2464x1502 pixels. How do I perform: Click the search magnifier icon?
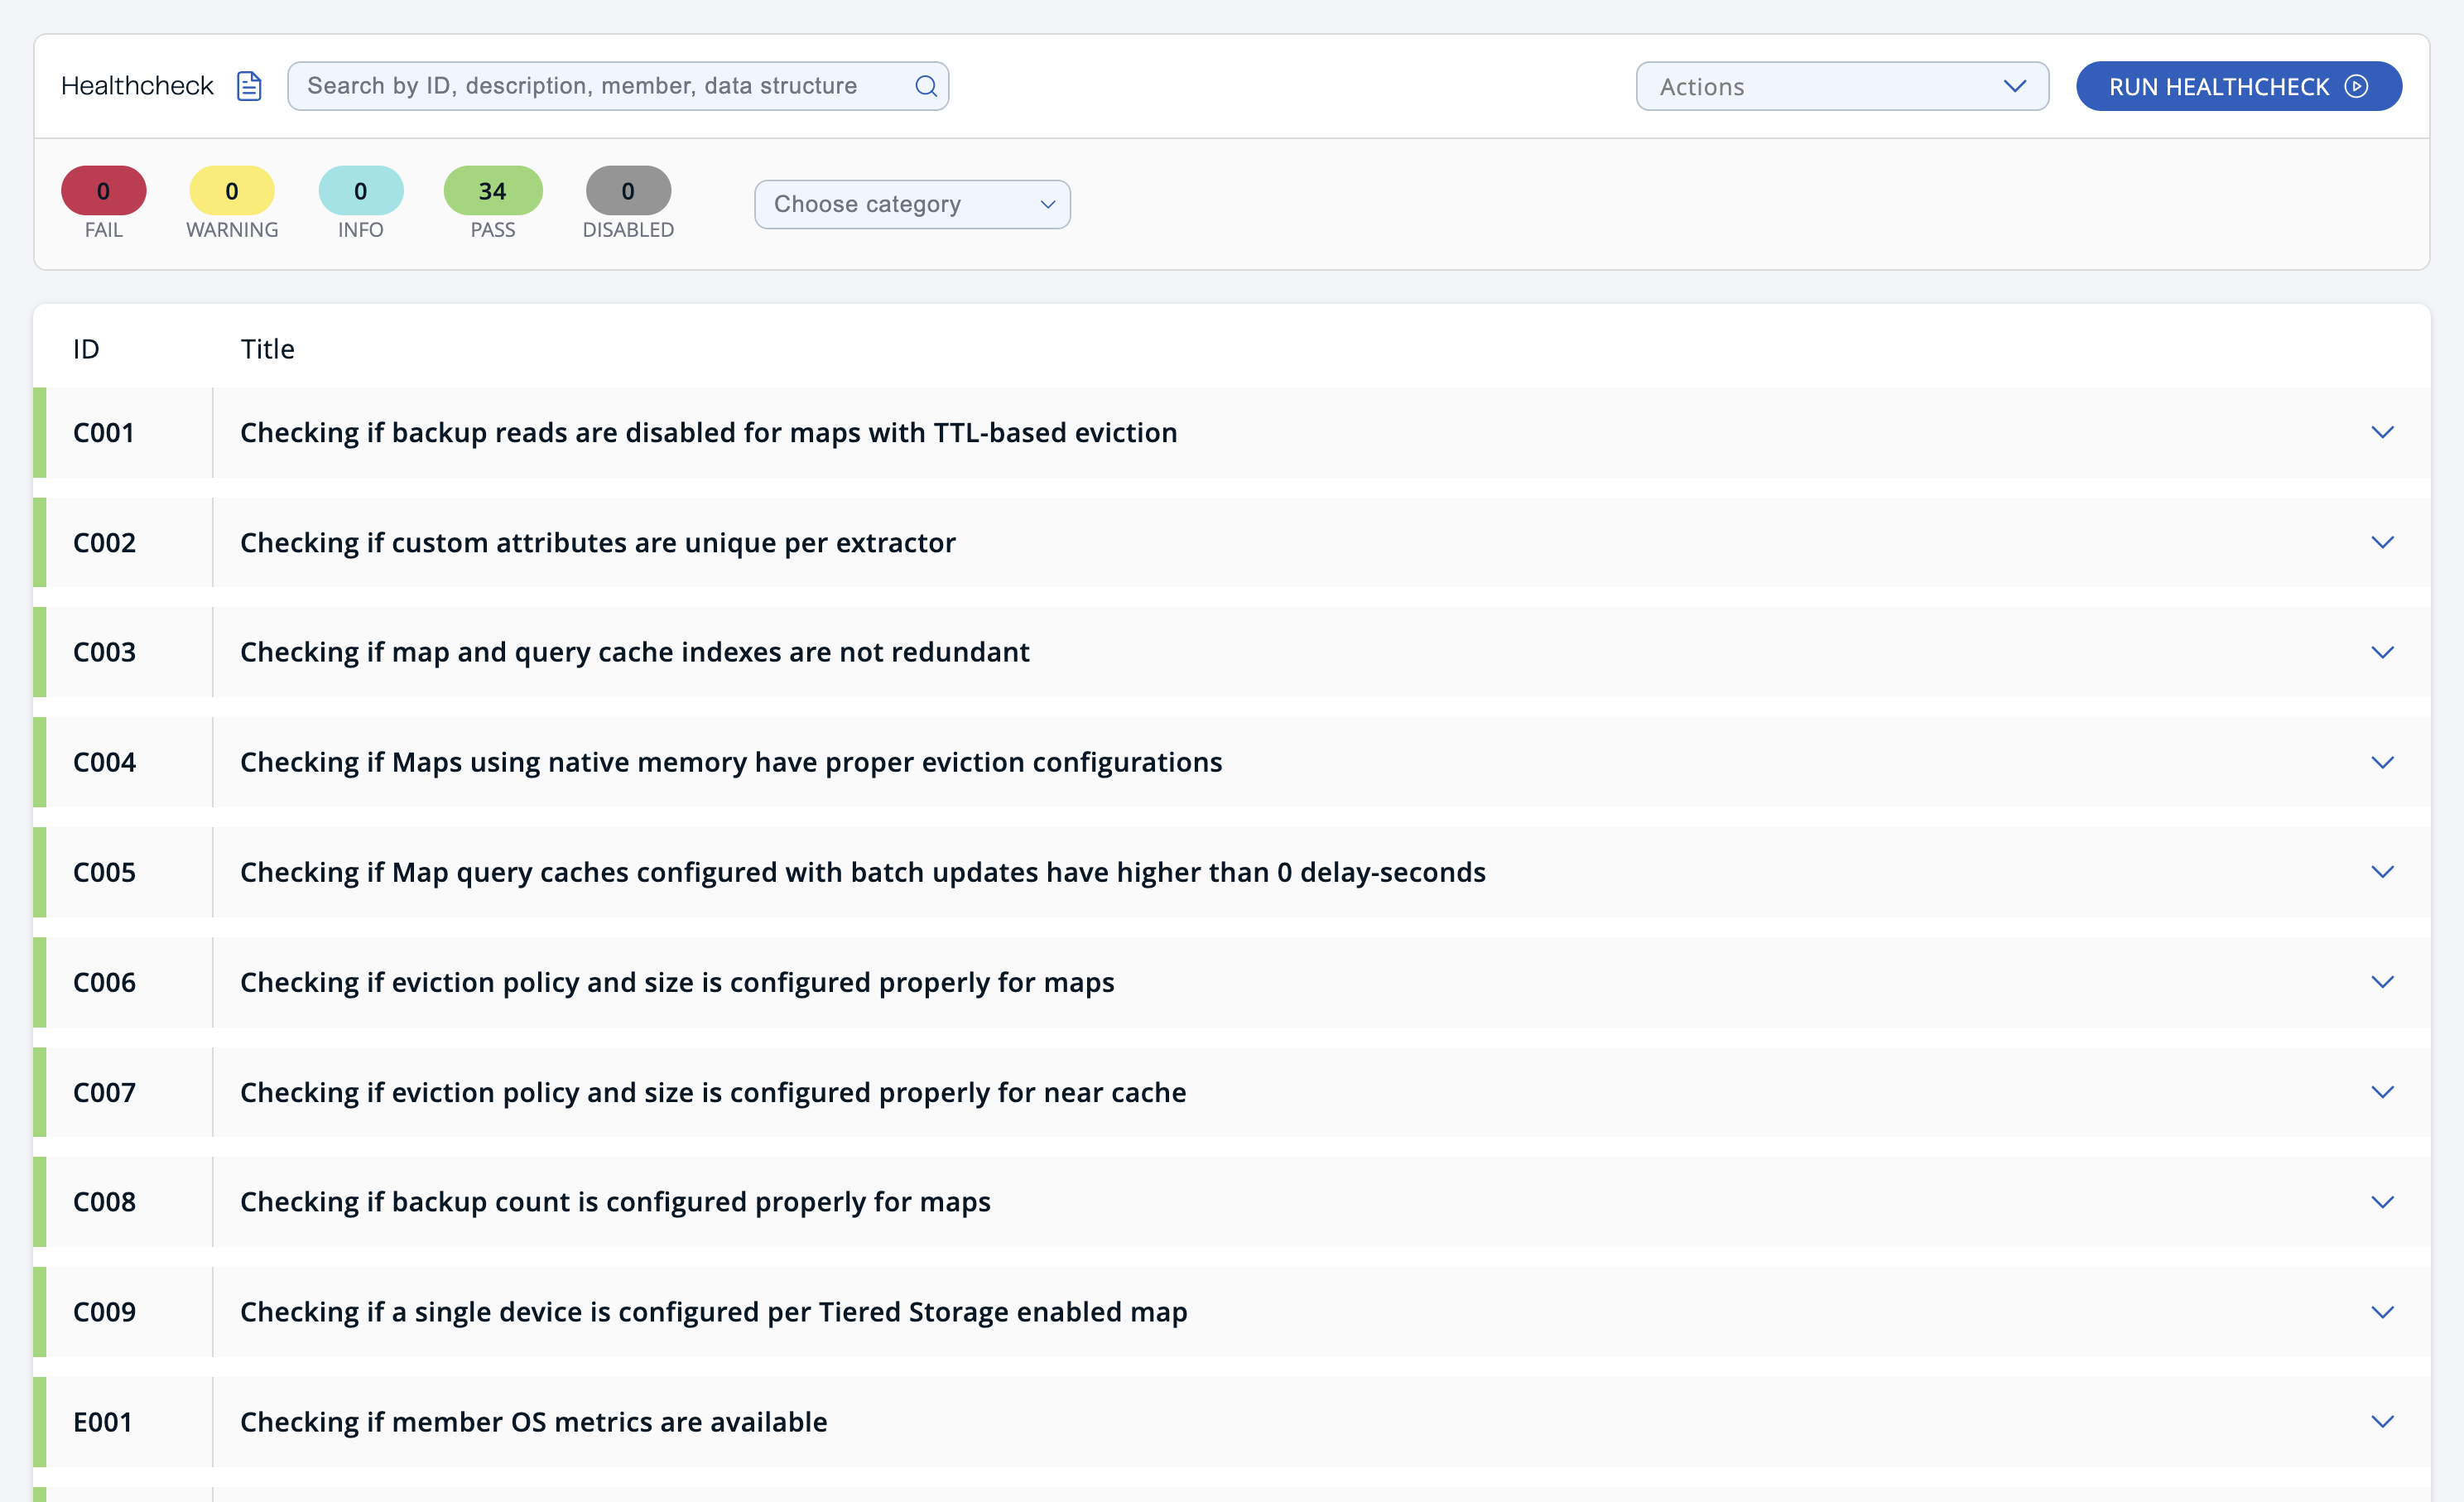tap(925, 86)
